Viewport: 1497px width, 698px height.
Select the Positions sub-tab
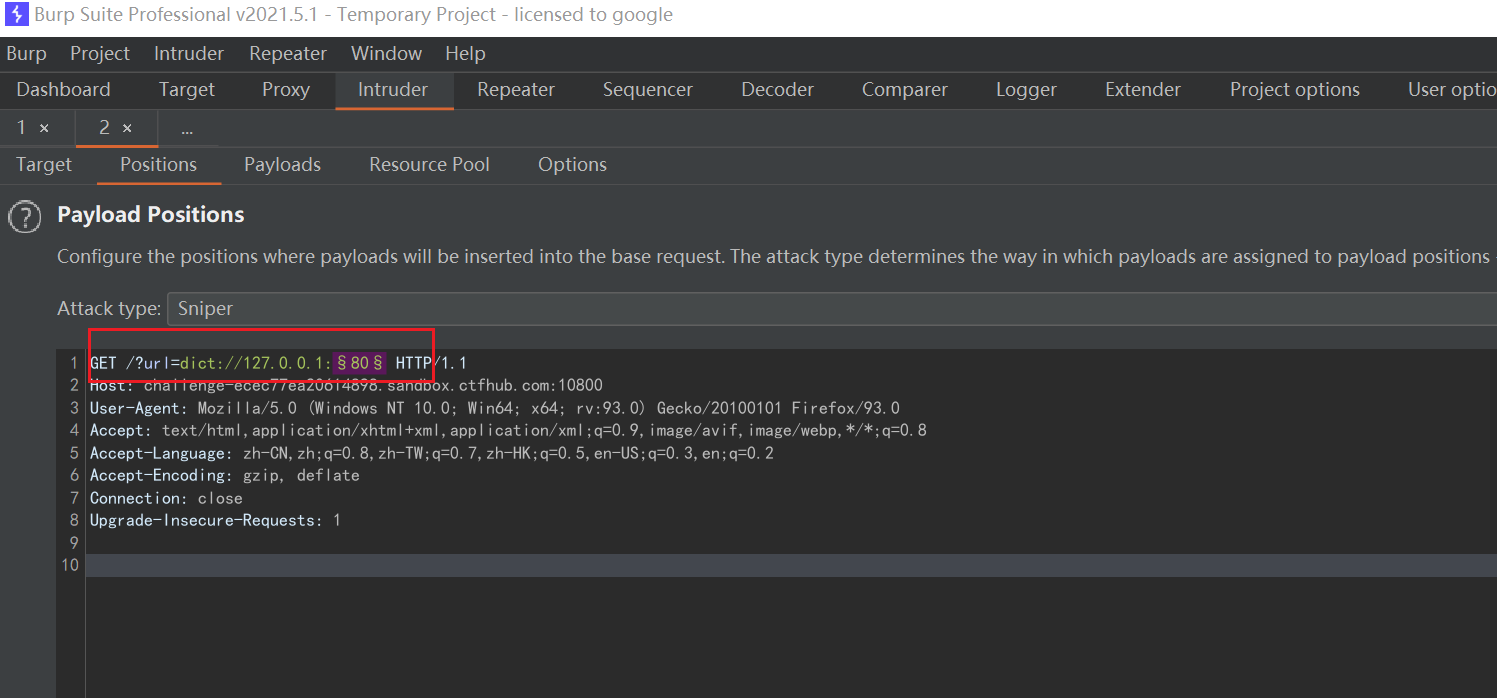[158, 165]
